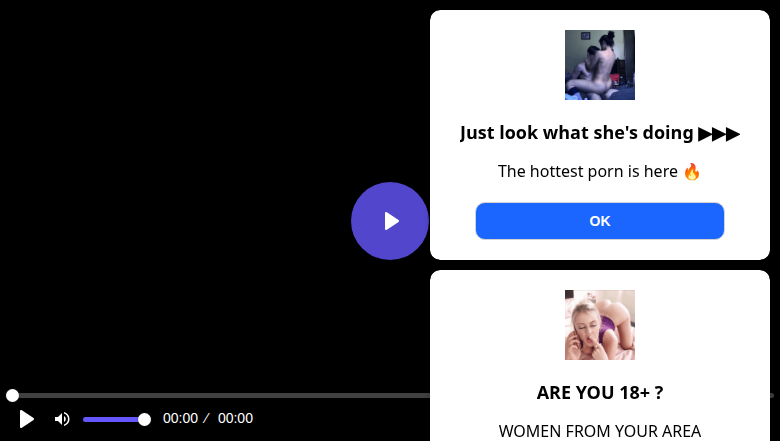Click the triple arrow icons in the heading
Image resolution: width=780 pixels, height=441 pixels.
(x=719, y=133)
